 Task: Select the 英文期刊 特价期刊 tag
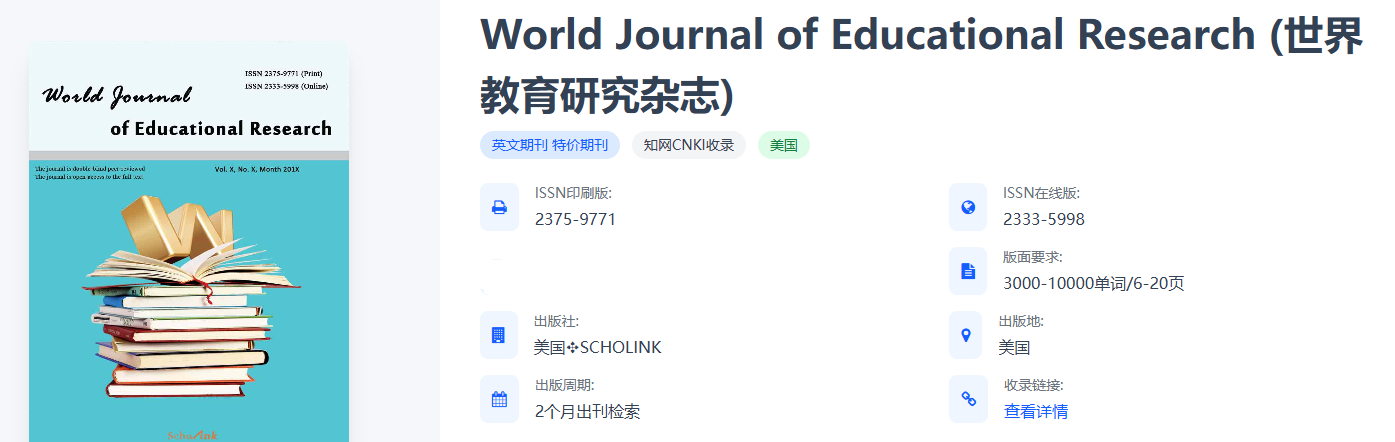550,145
